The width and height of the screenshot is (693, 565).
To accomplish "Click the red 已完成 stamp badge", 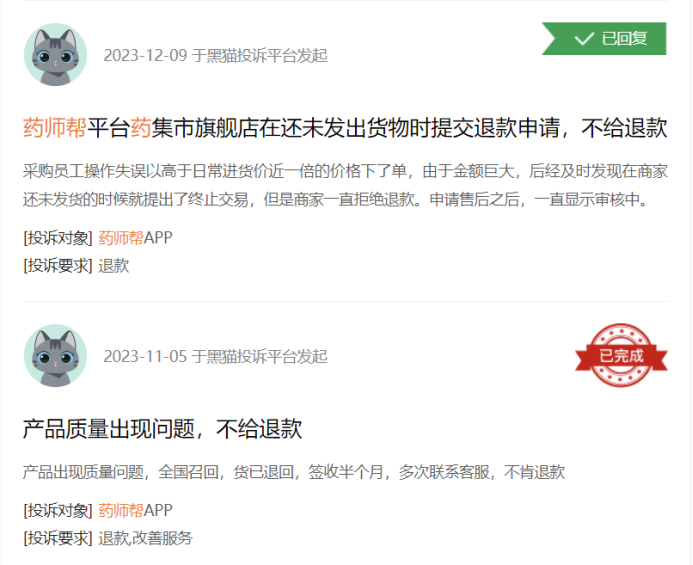I will coord(621,355).
